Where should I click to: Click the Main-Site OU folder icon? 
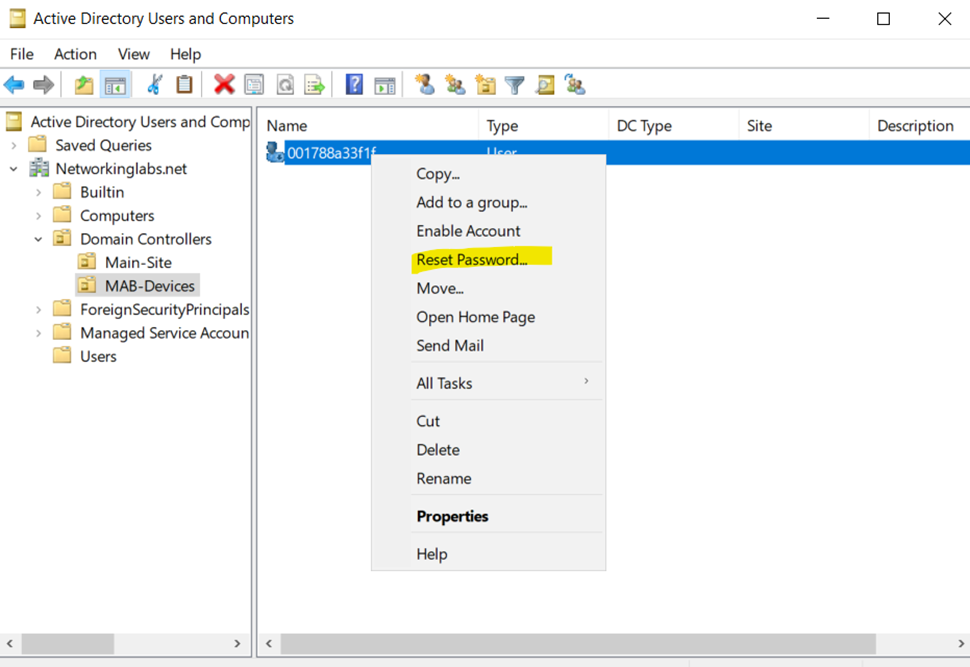pyautogui.click(x=87, y=262)
